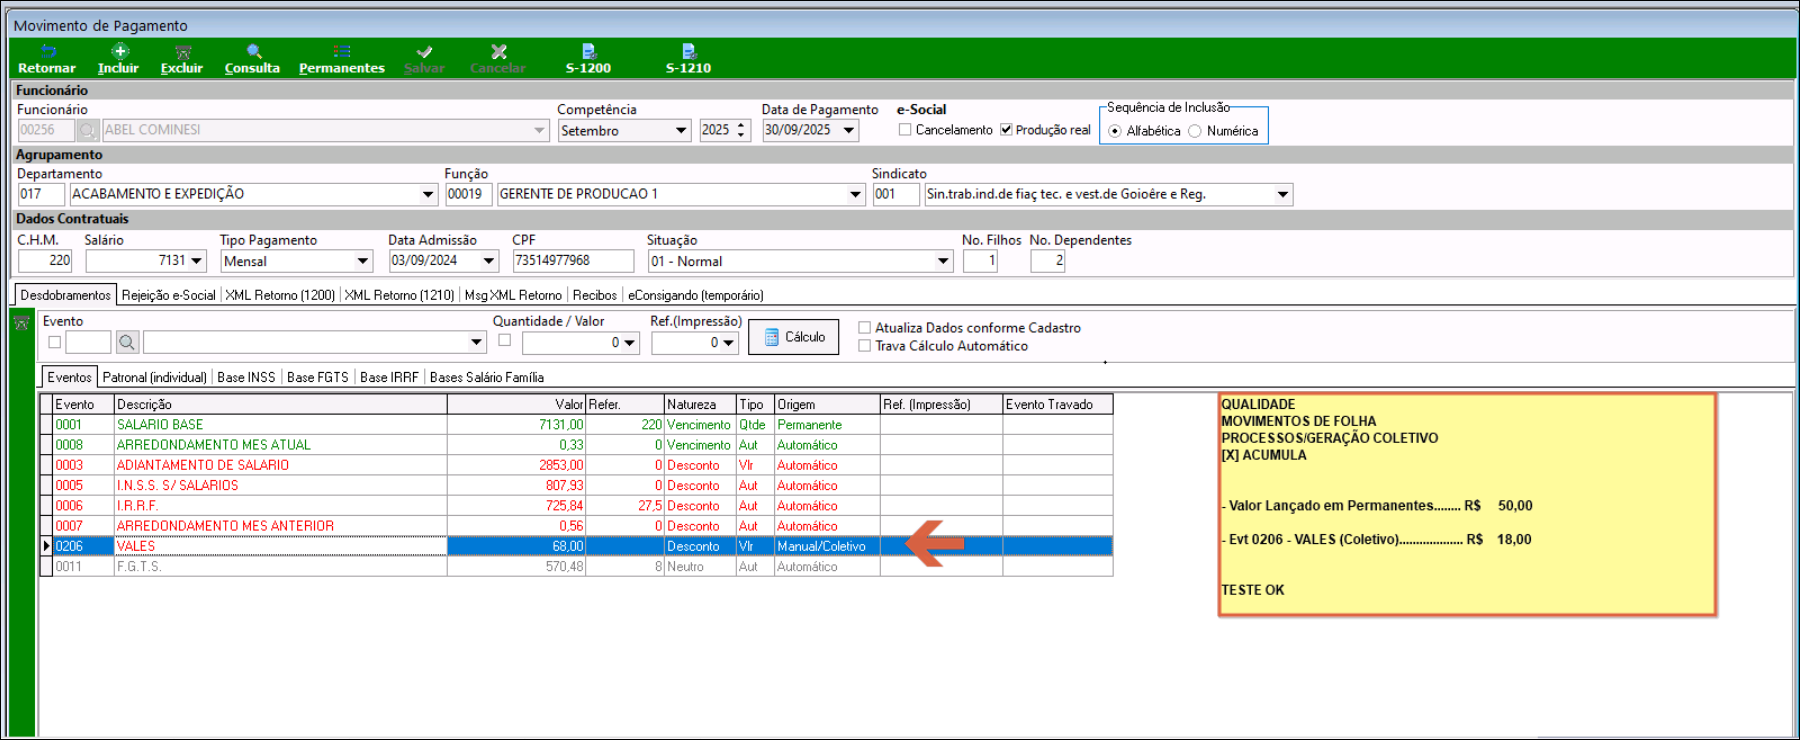Open the Permanentes toolbar icon
Screen dimensions: 1800x740
pyautogui.click(x=341, y=52)
